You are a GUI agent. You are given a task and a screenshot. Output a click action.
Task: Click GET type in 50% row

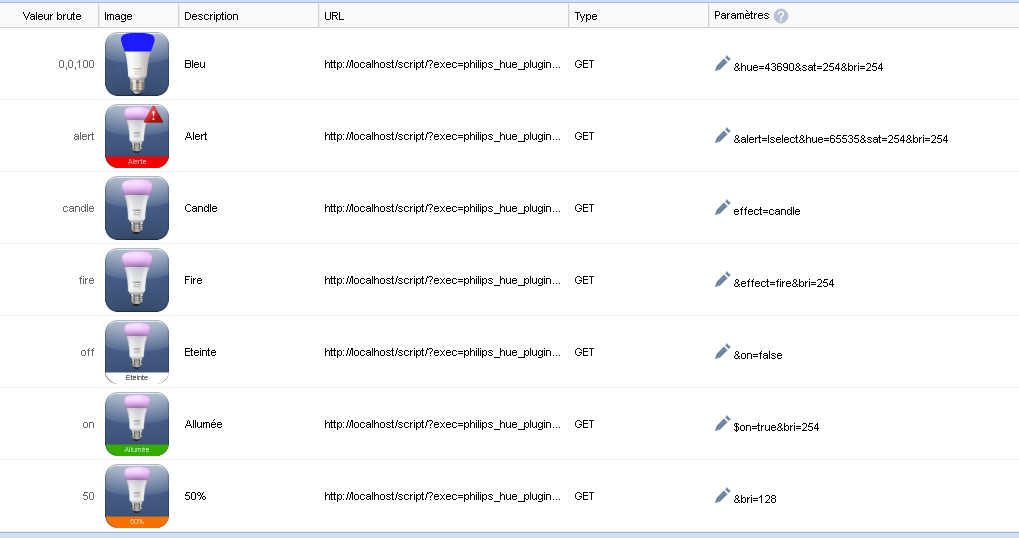584,496
